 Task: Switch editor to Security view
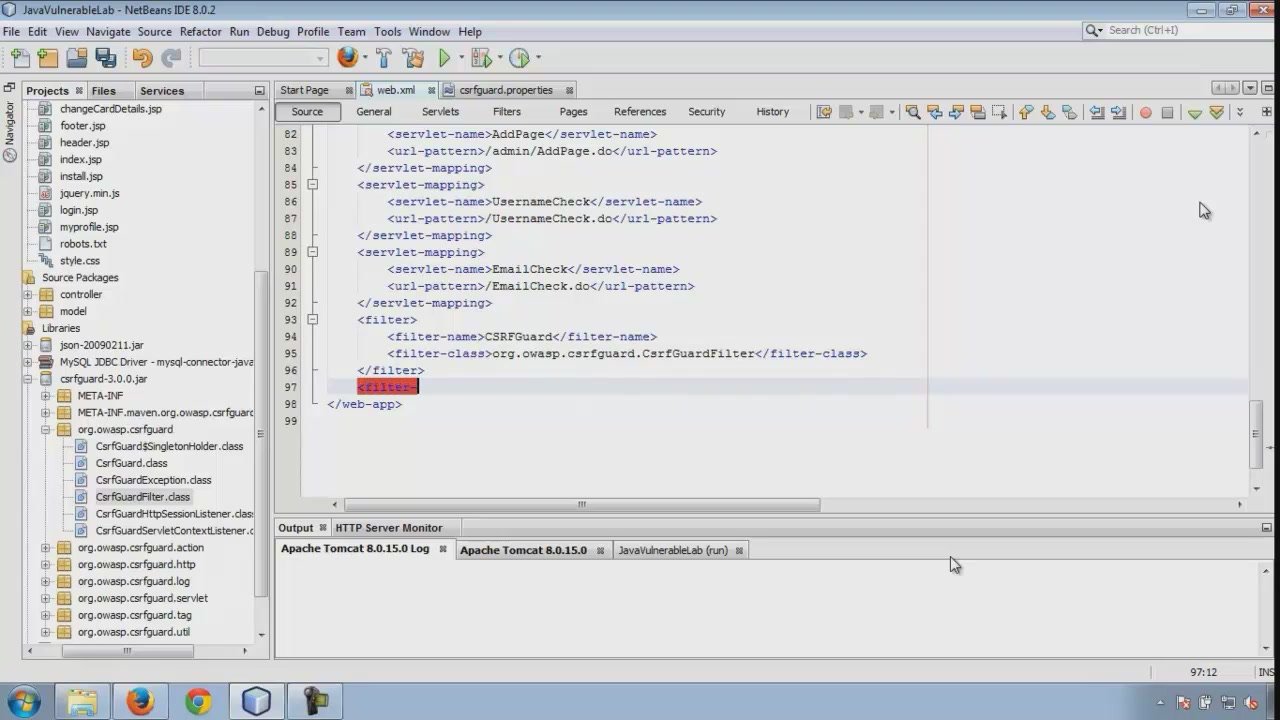(707, 112)
